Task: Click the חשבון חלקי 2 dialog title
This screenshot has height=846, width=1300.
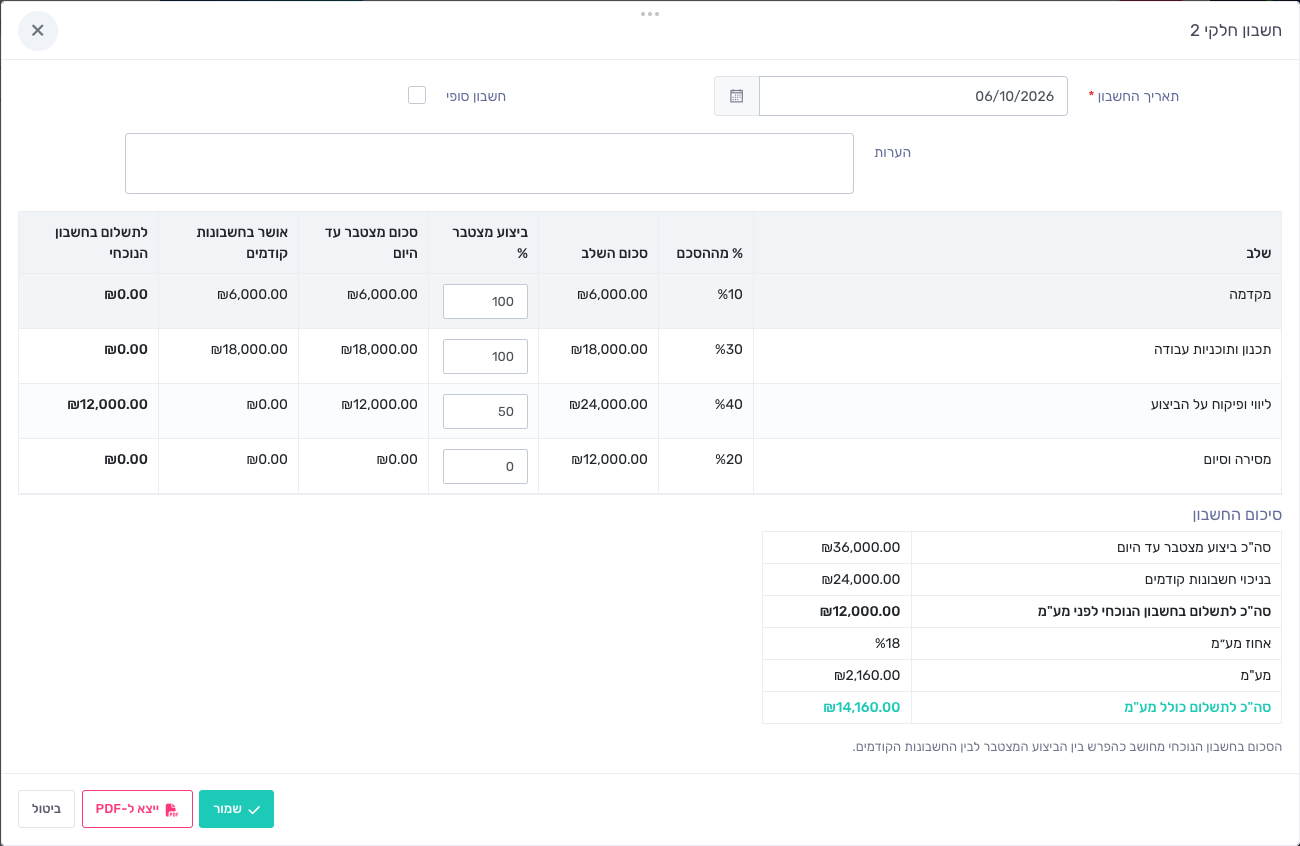Action: pyautogui.click(x=1236, y=30)
